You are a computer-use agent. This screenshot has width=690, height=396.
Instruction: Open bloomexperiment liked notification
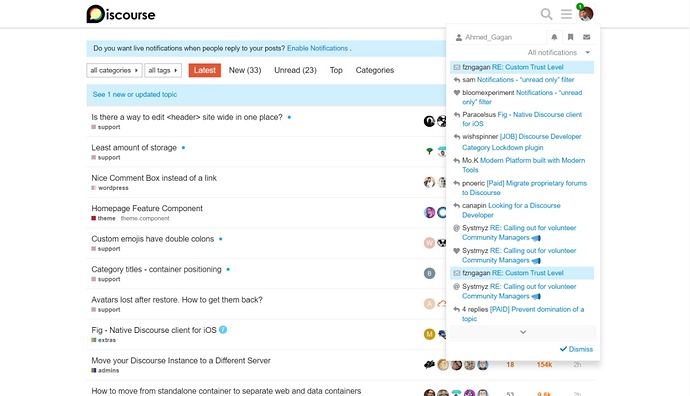pos(522,97)
